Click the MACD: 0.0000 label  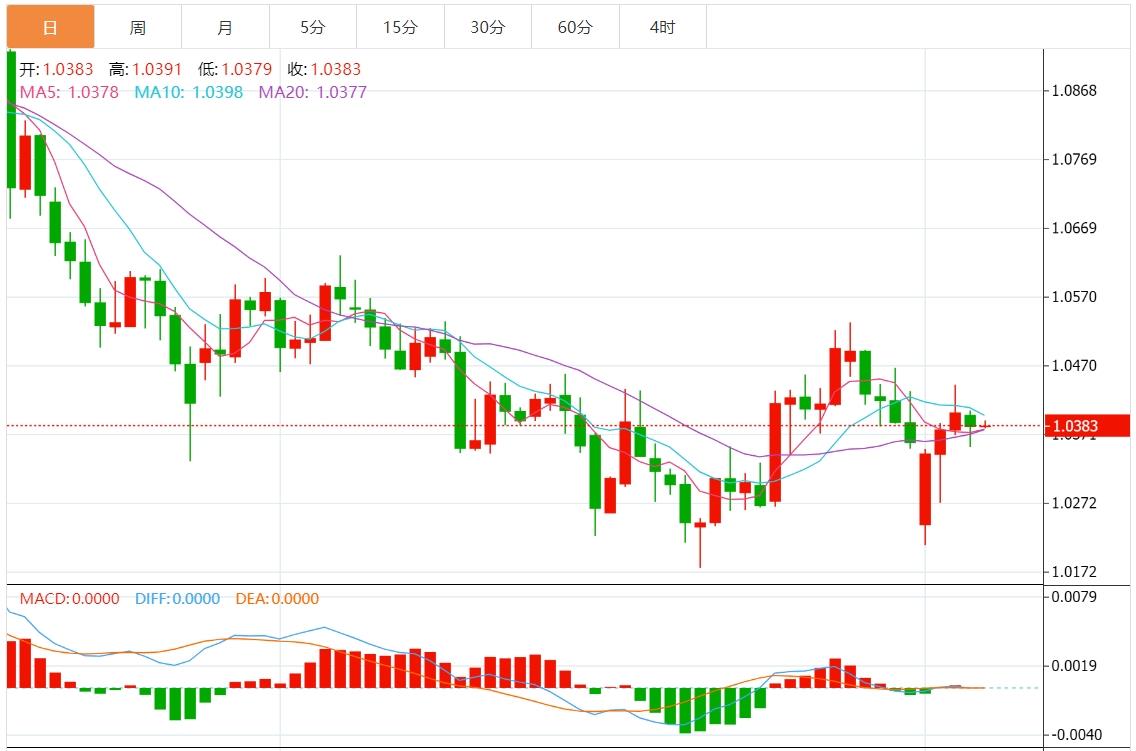70,598
